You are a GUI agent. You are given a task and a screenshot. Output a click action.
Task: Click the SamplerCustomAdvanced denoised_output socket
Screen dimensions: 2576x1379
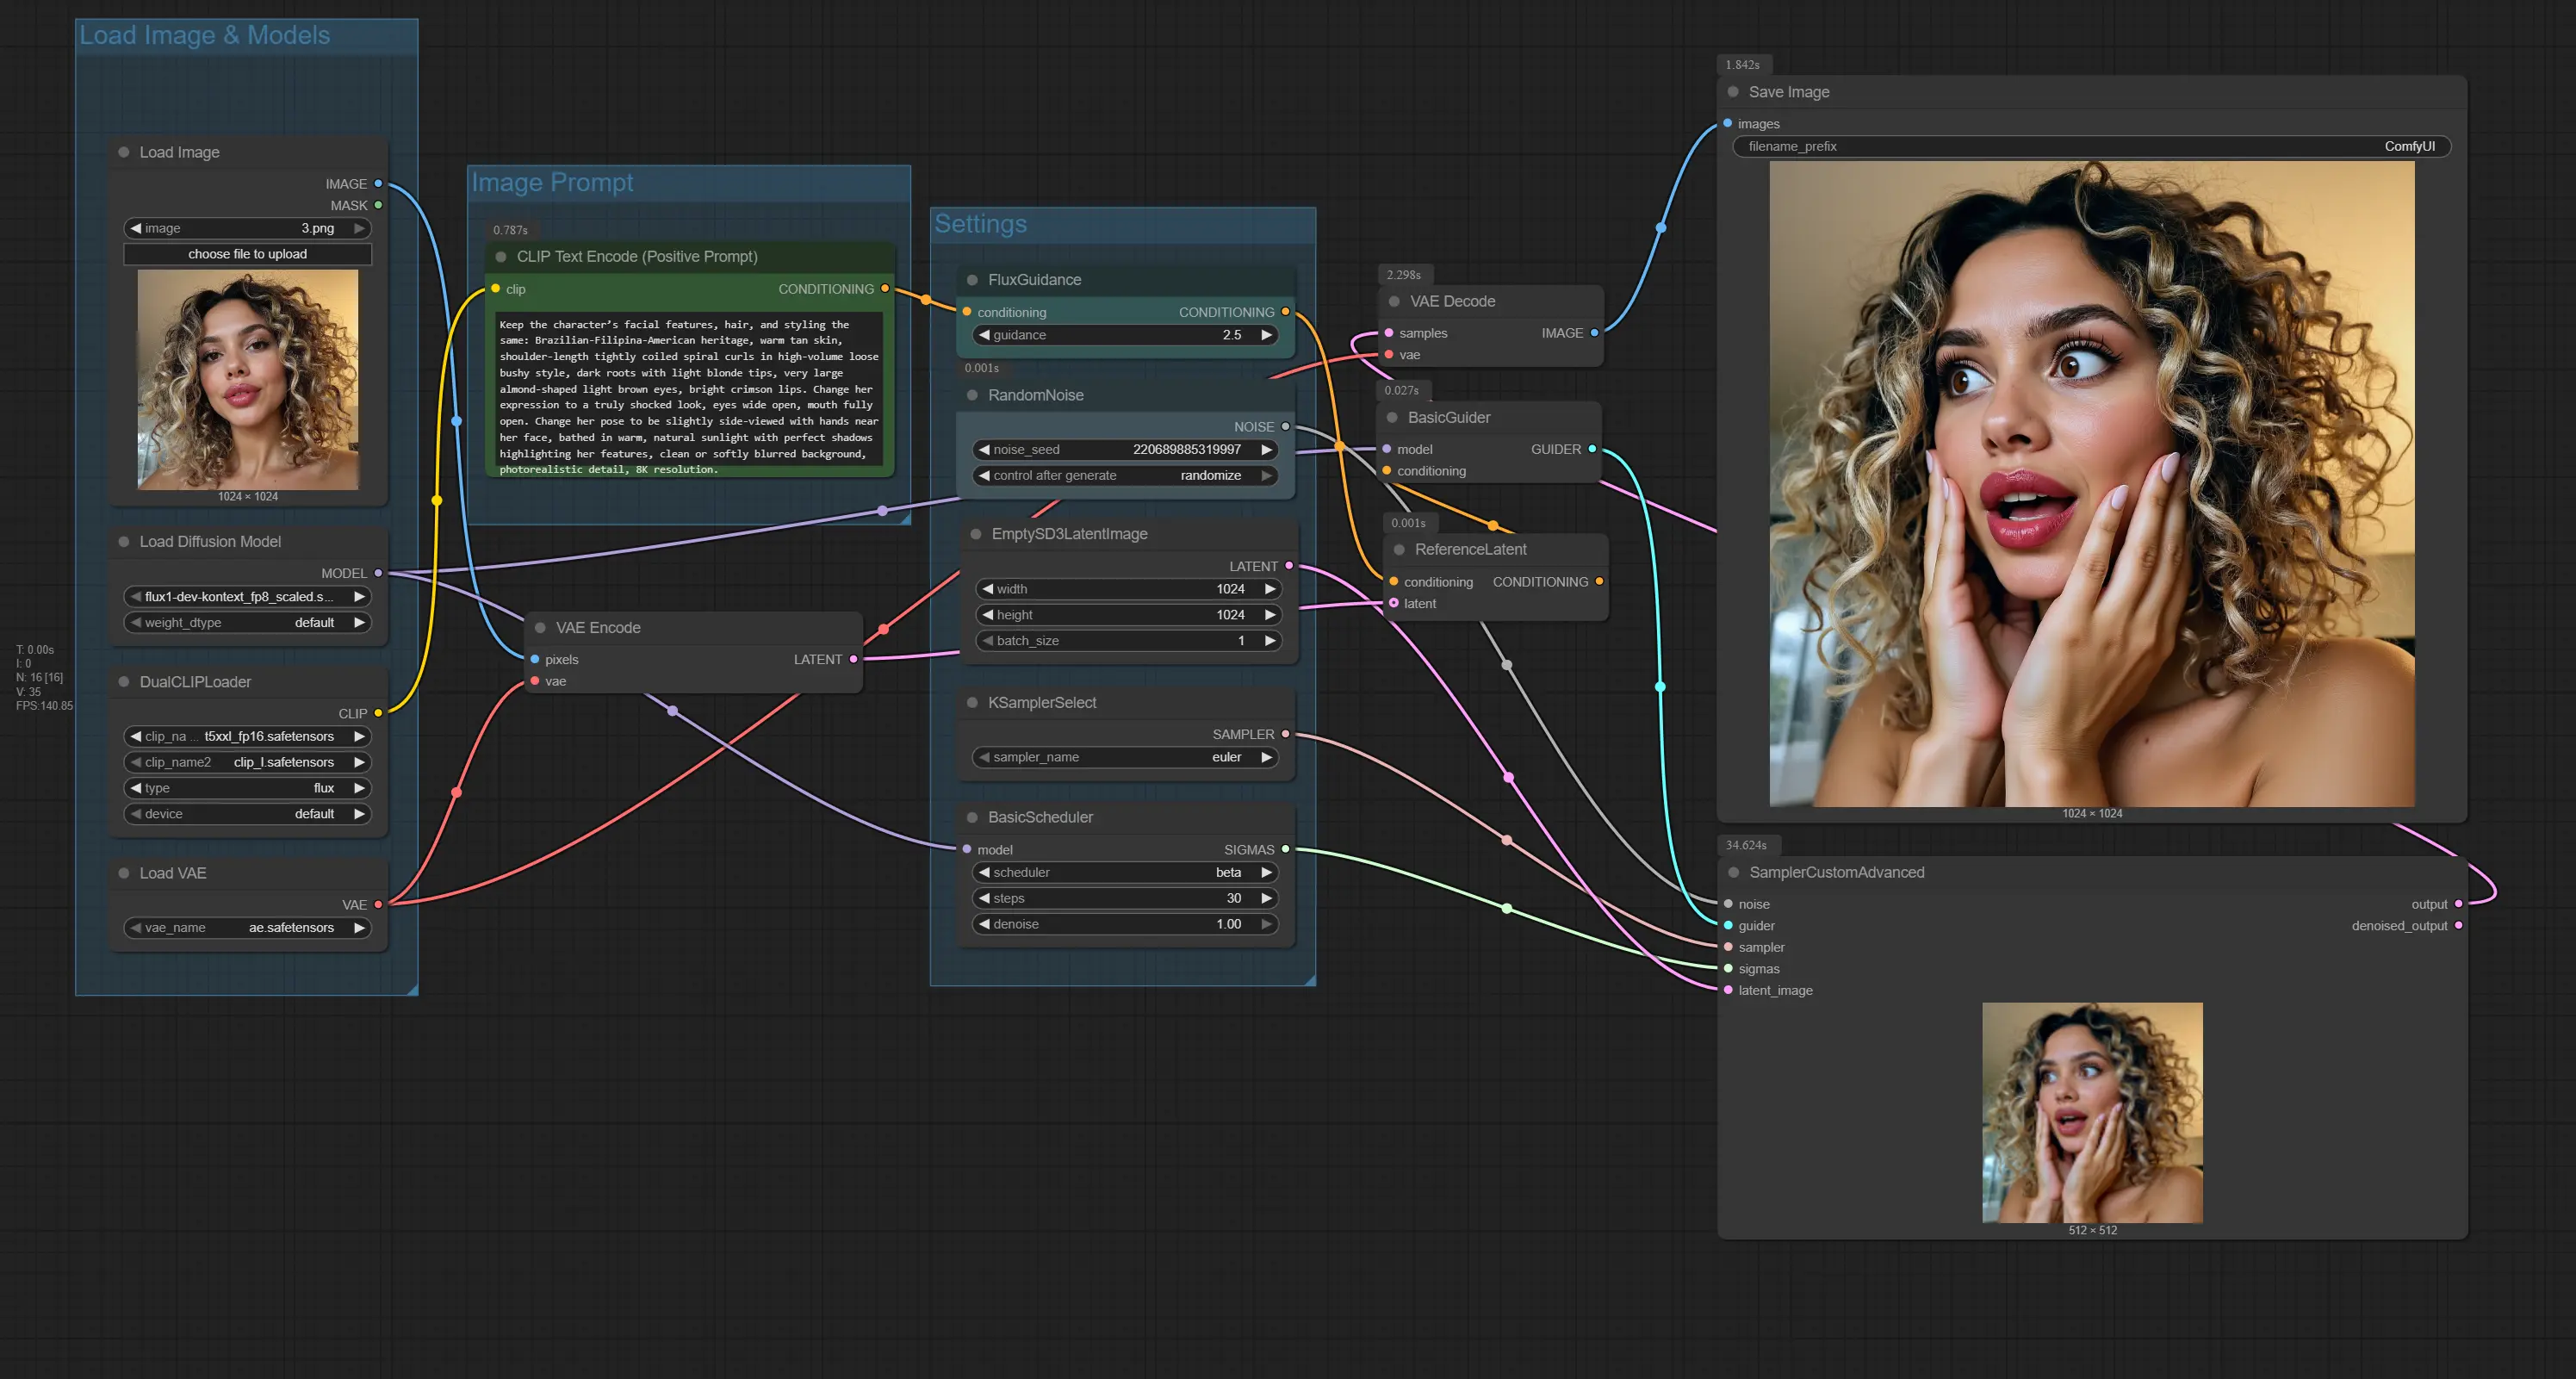click(2459, 925)
